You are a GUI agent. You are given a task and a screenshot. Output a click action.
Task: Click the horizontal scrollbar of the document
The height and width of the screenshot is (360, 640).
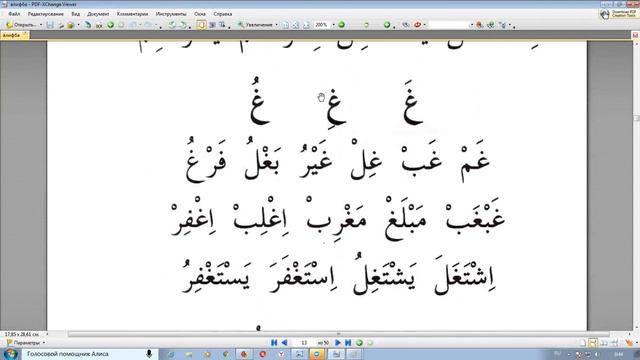tap(339, 334)
